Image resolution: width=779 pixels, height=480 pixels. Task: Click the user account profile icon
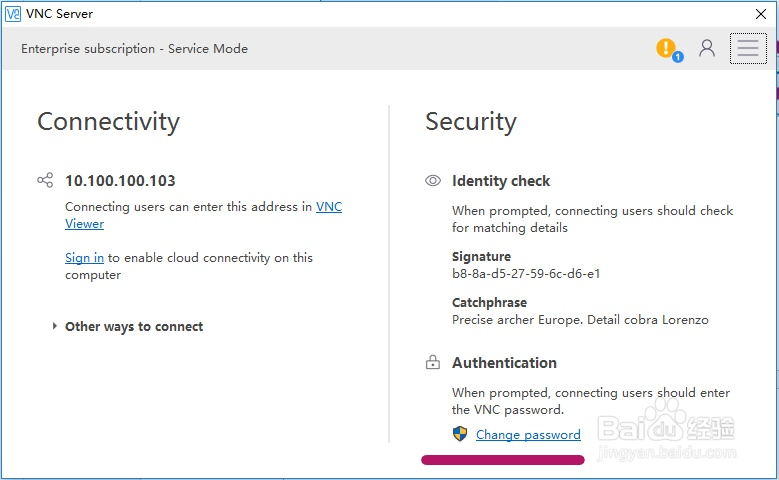click(707, 48)
